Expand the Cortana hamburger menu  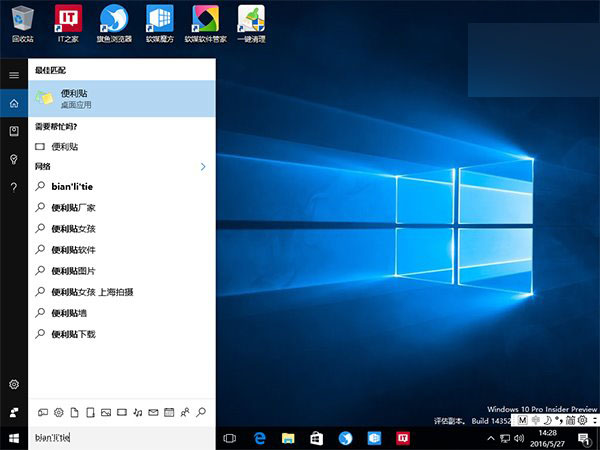click(x=14, y=75)
